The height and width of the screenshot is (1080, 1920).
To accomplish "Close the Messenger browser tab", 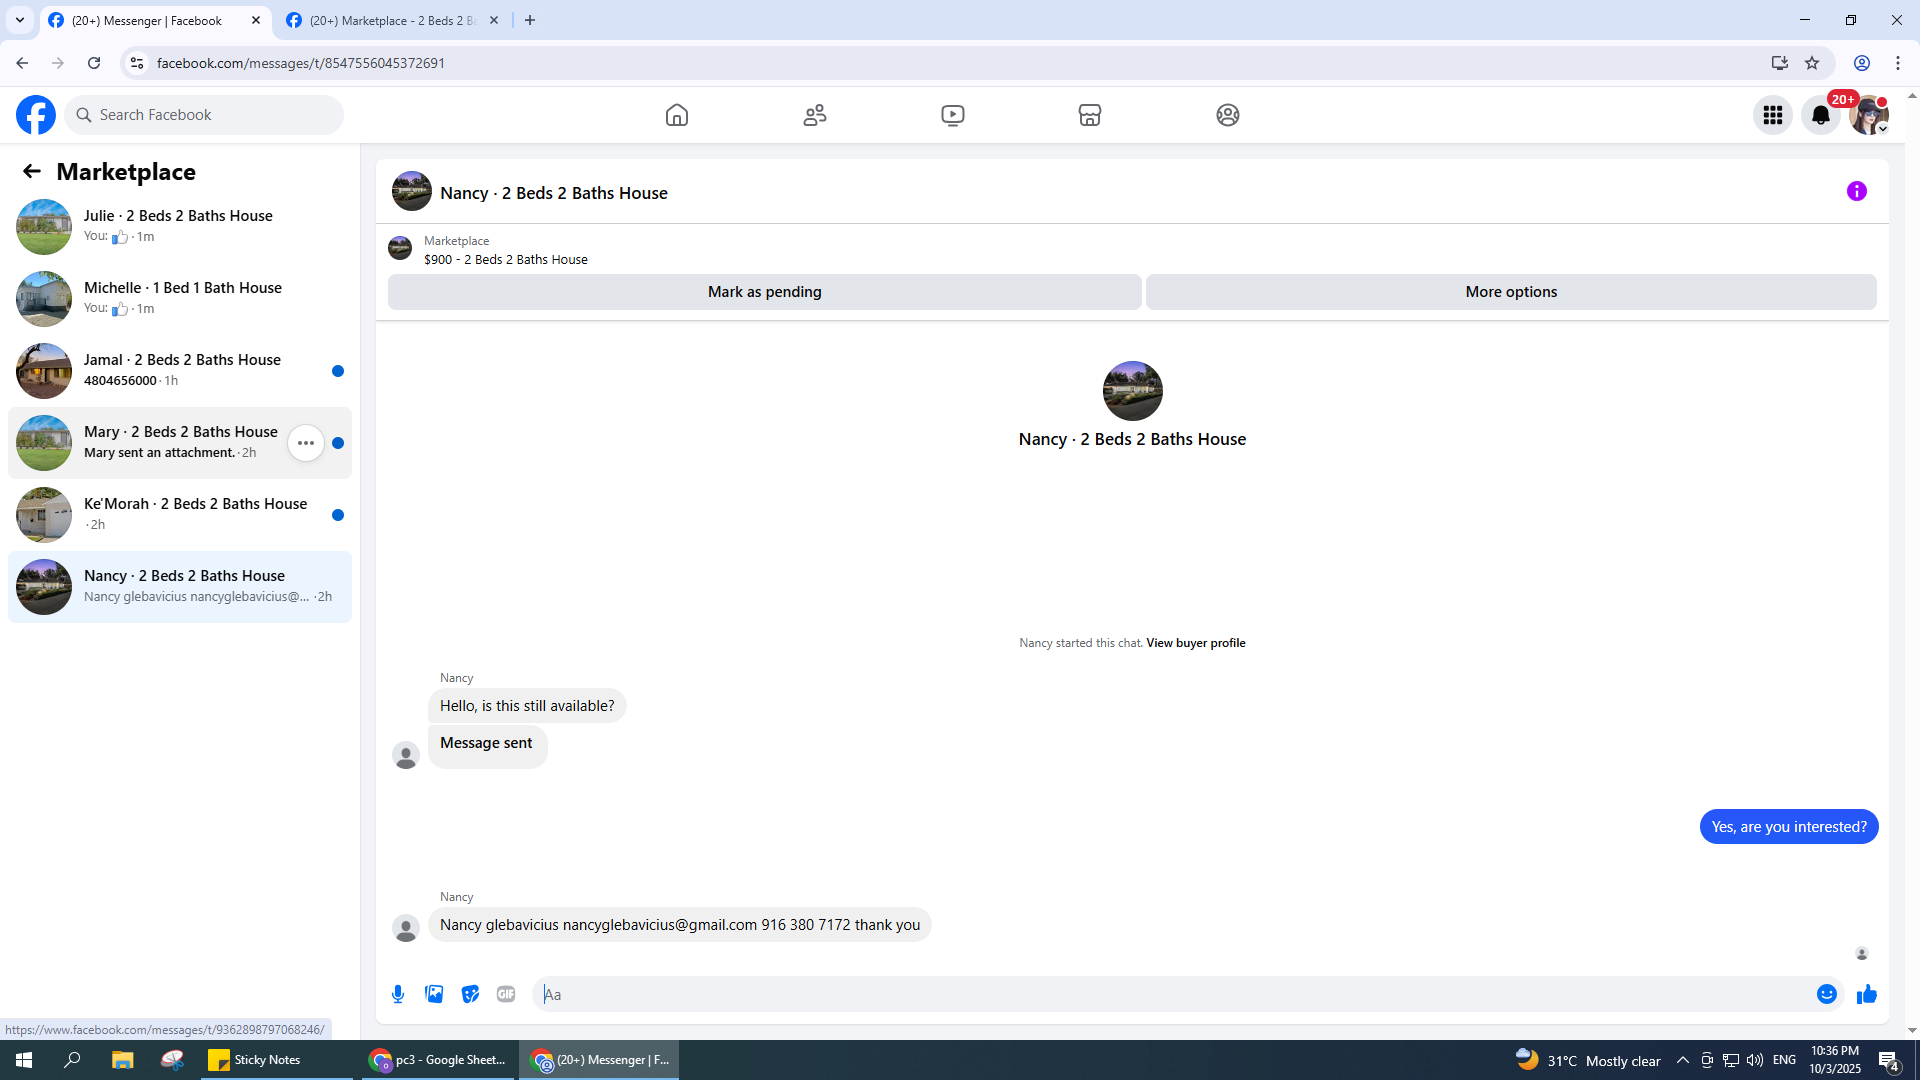I will 256,20.
